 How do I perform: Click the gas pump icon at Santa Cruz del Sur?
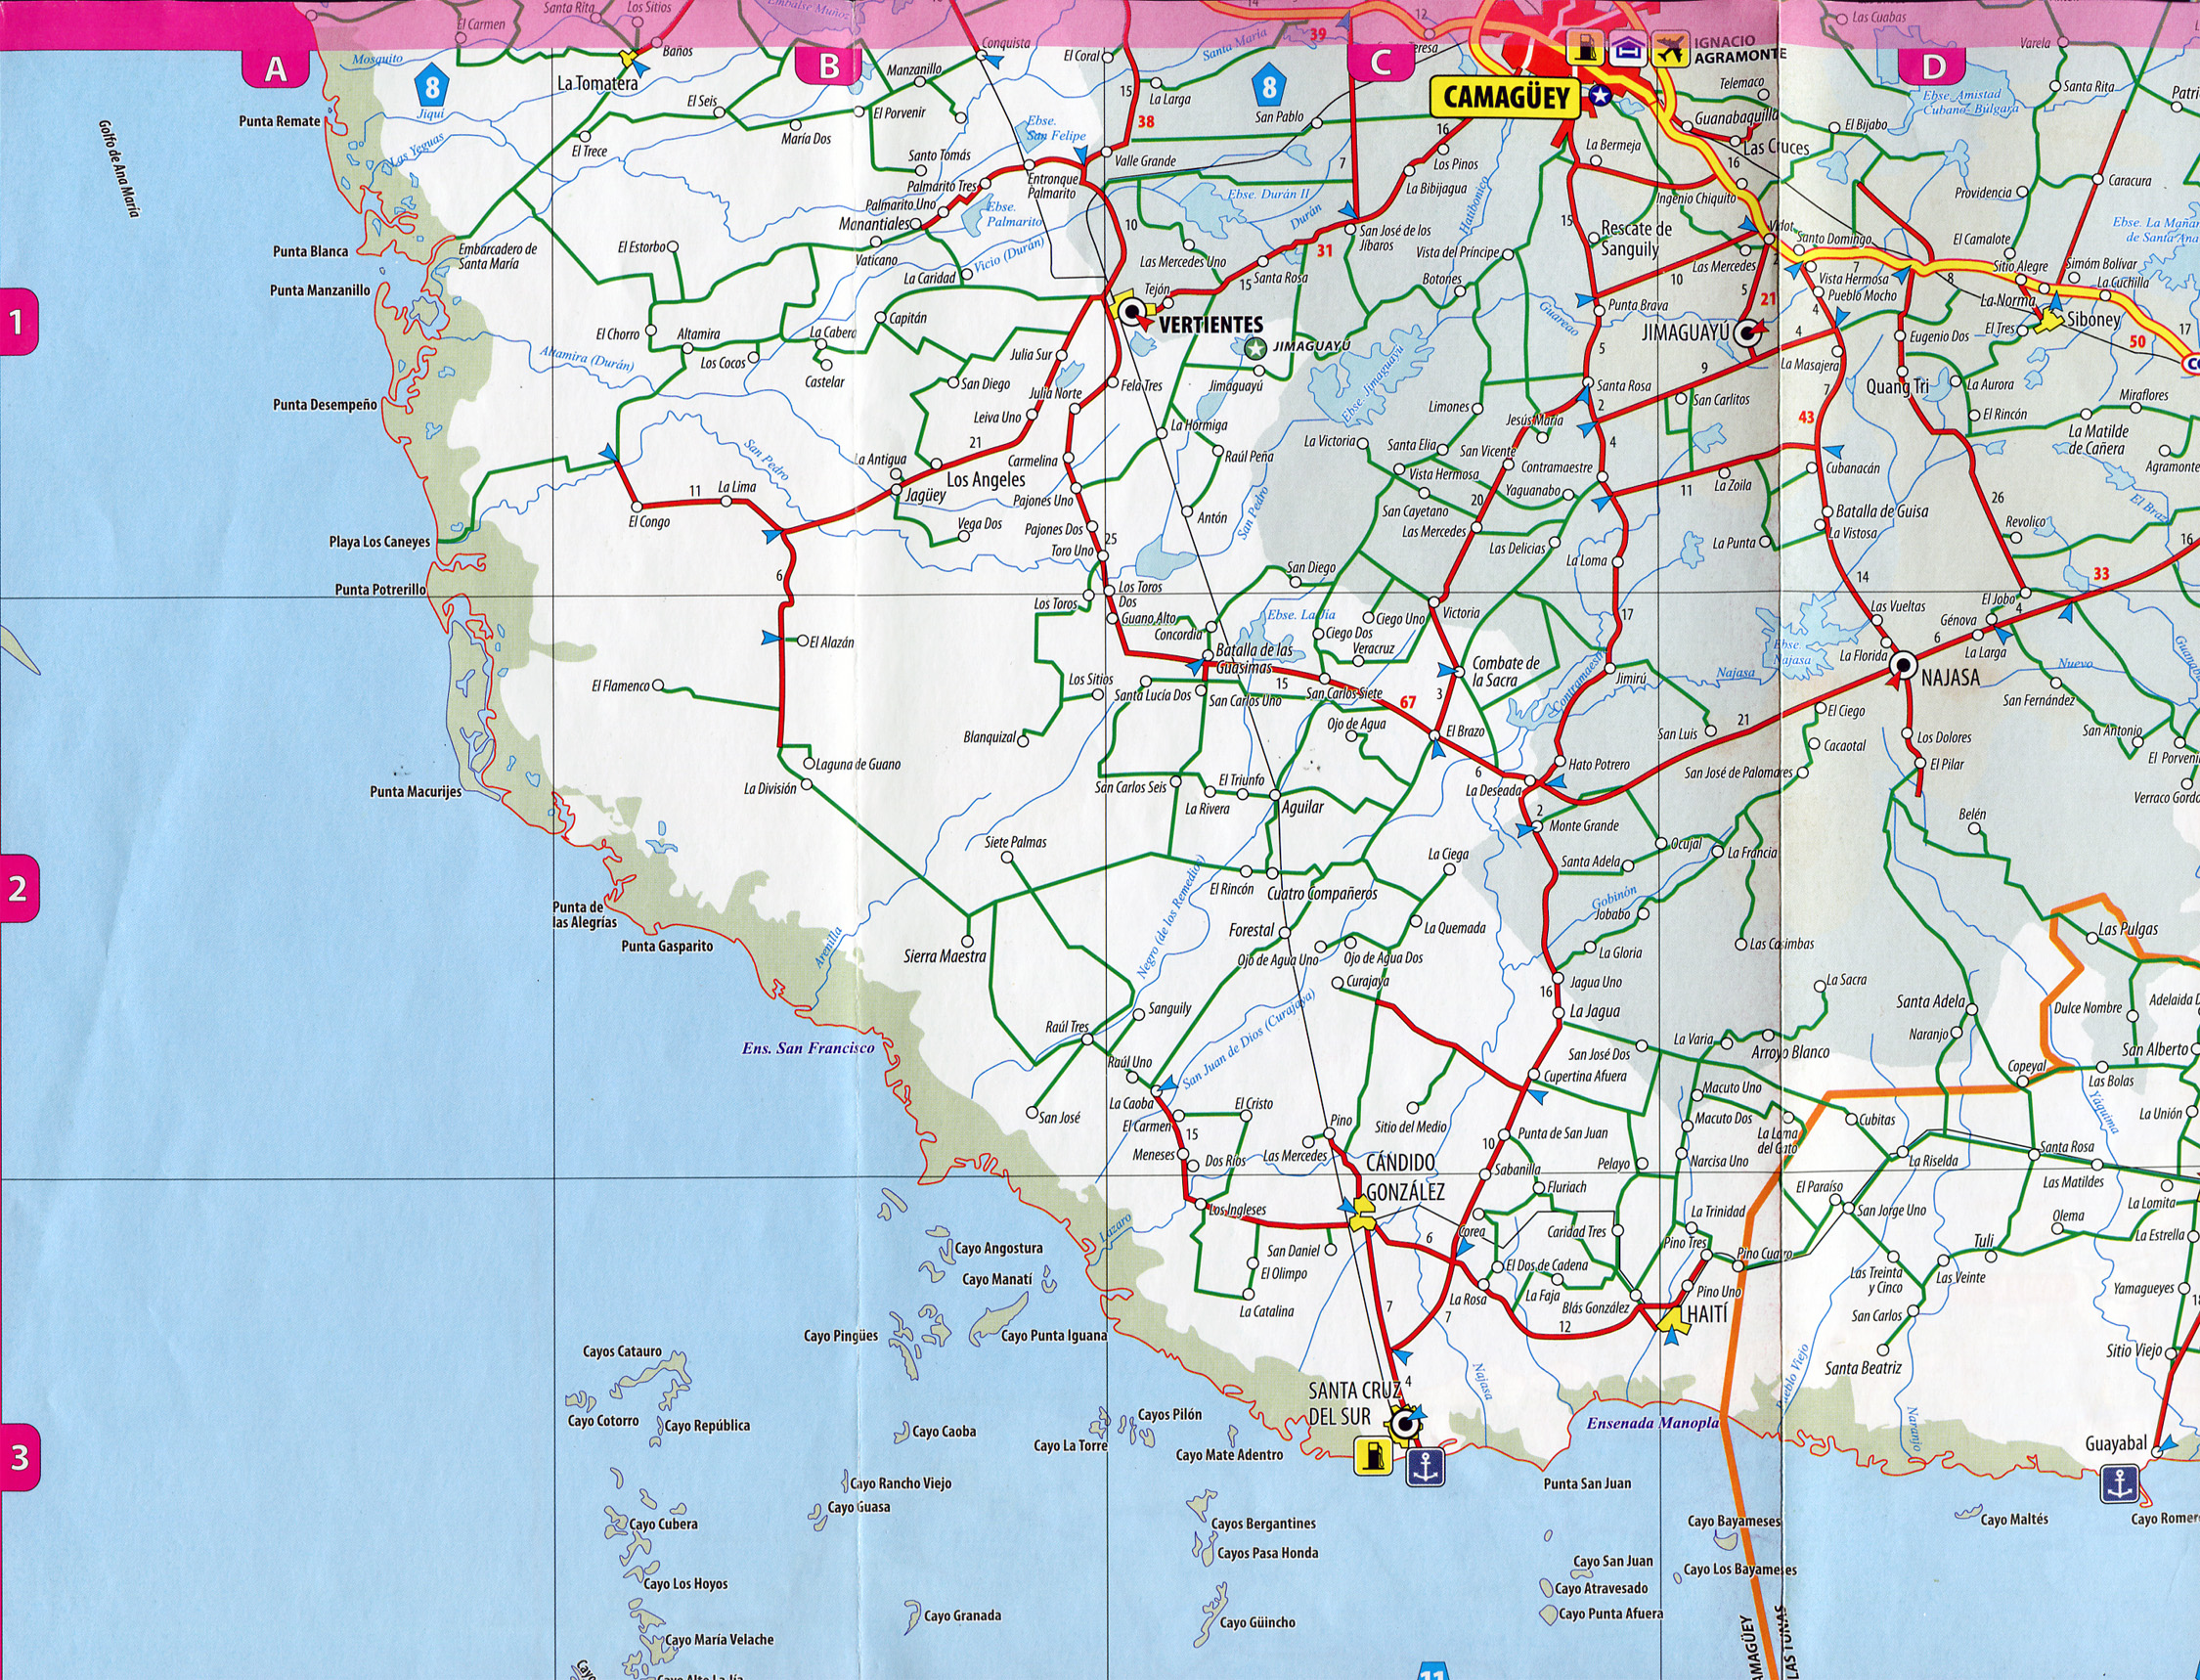click(x=1373, y=1455)
